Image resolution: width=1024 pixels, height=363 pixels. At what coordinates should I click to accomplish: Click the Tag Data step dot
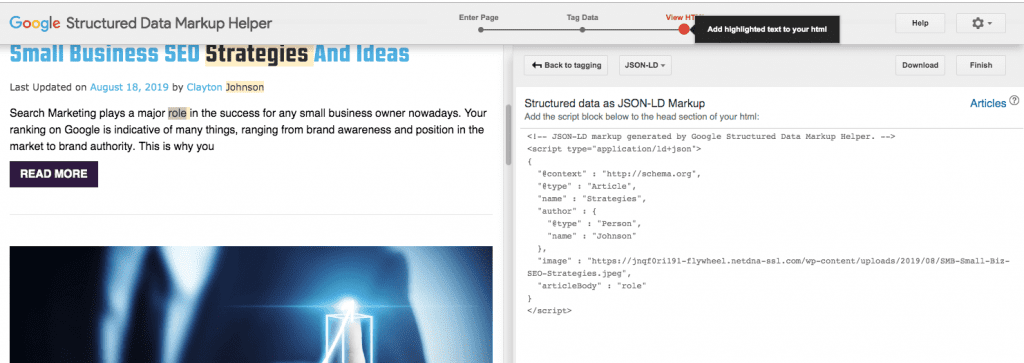coord(582,29)
